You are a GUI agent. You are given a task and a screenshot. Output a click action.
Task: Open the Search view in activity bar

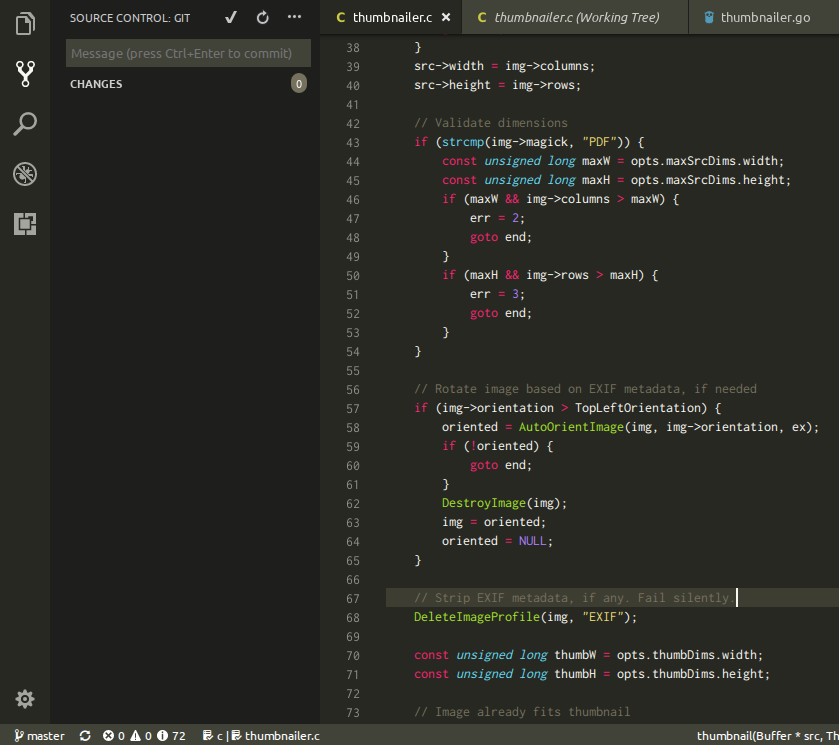click(25, 124)
